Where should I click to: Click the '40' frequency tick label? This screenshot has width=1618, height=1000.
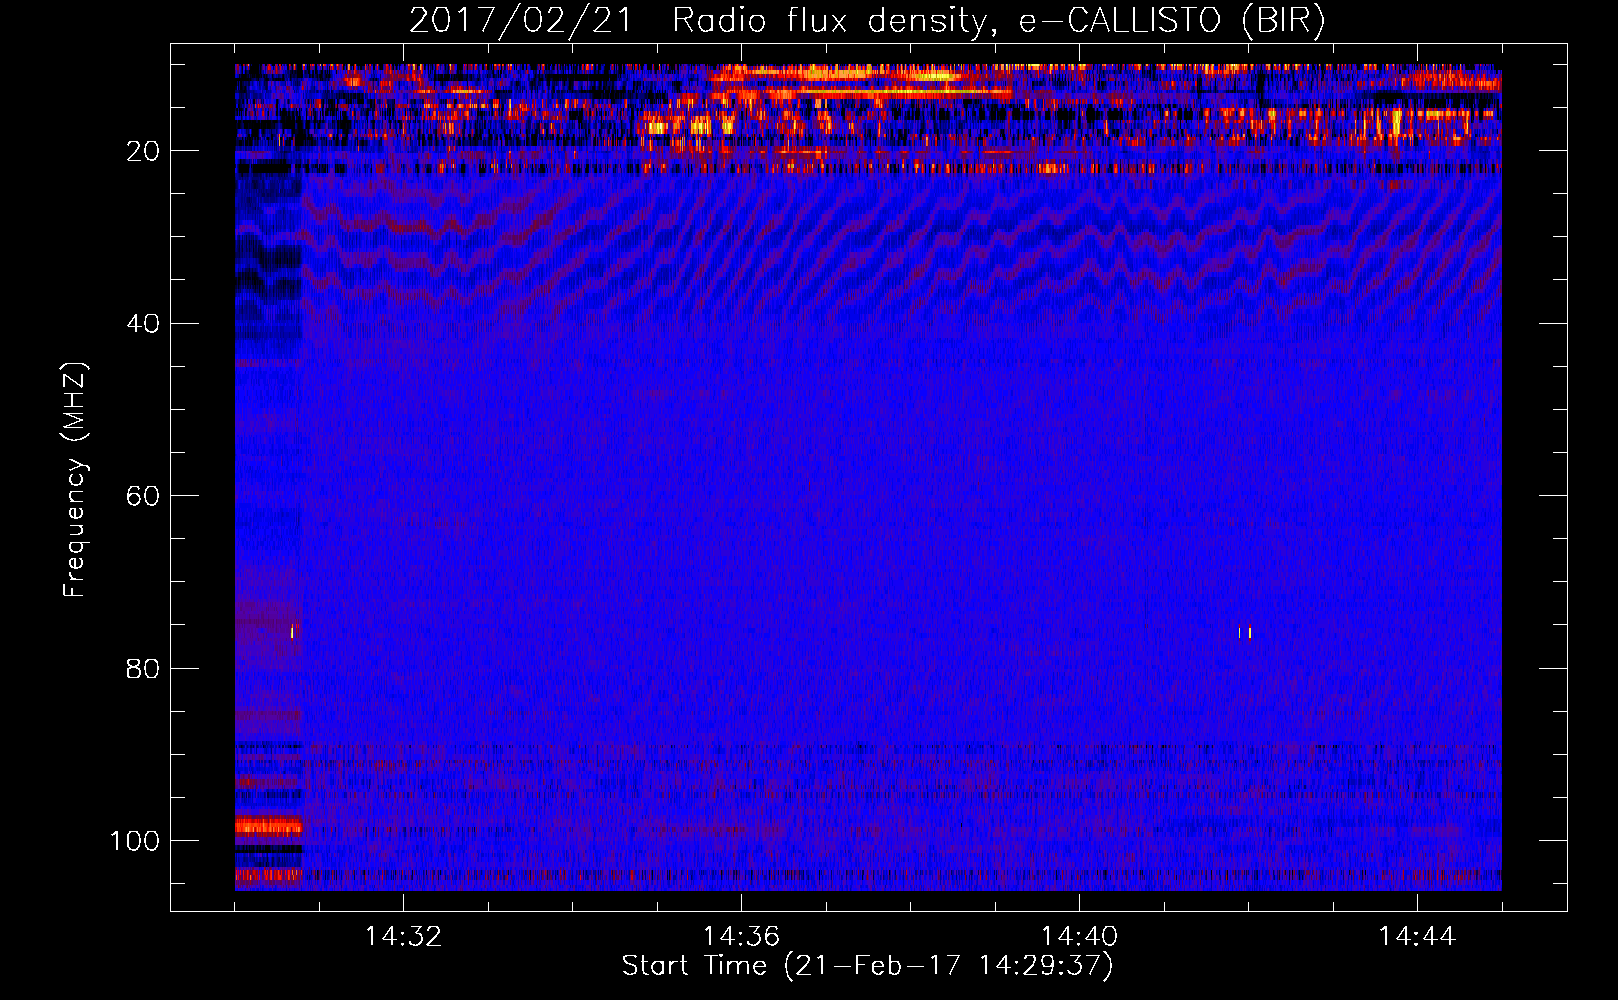tap(143, 324)
